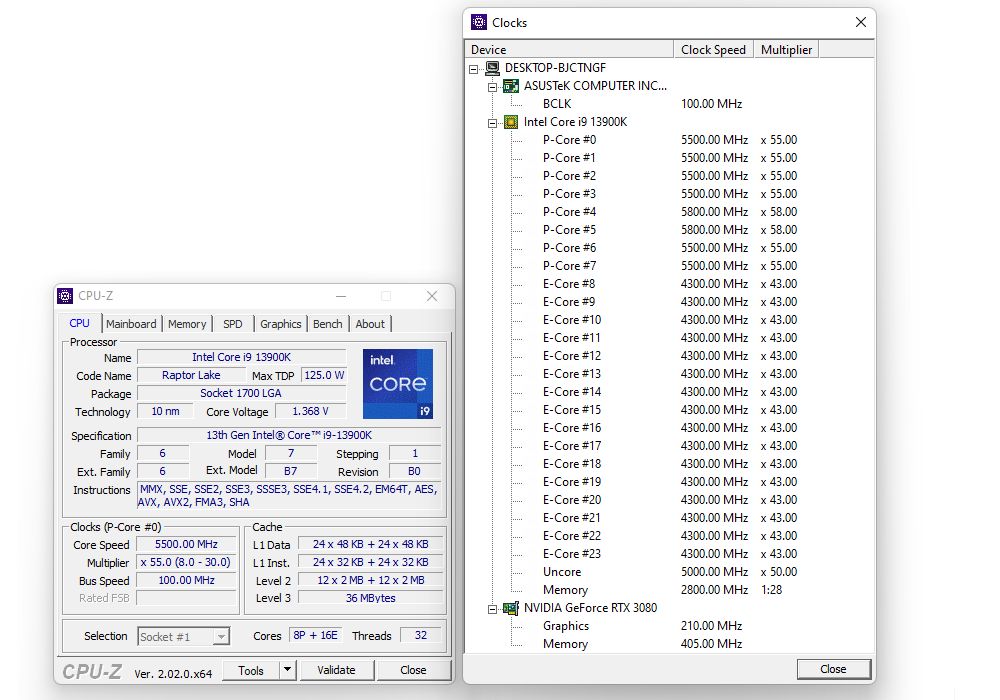Image resolution: width=1000 pixels, height=700 pixels.
Task: Collapse the ASUSTeK COMPUTER INC node
Action: point(492,87)
